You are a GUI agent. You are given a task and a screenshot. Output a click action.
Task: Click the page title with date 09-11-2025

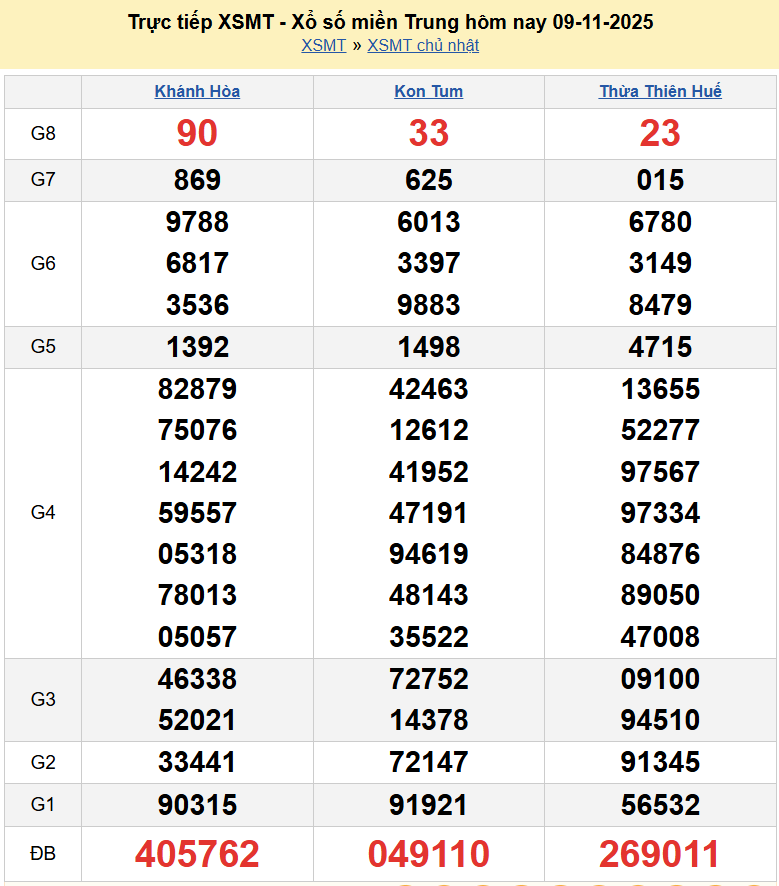pyautogui.click(x=390, y=22)
